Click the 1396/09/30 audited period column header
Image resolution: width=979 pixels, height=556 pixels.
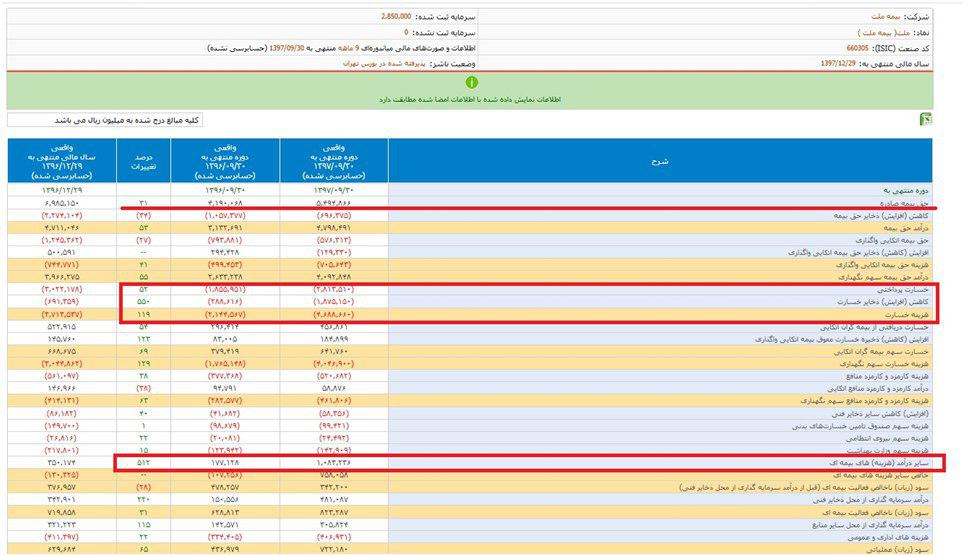(x=225, y=162)
